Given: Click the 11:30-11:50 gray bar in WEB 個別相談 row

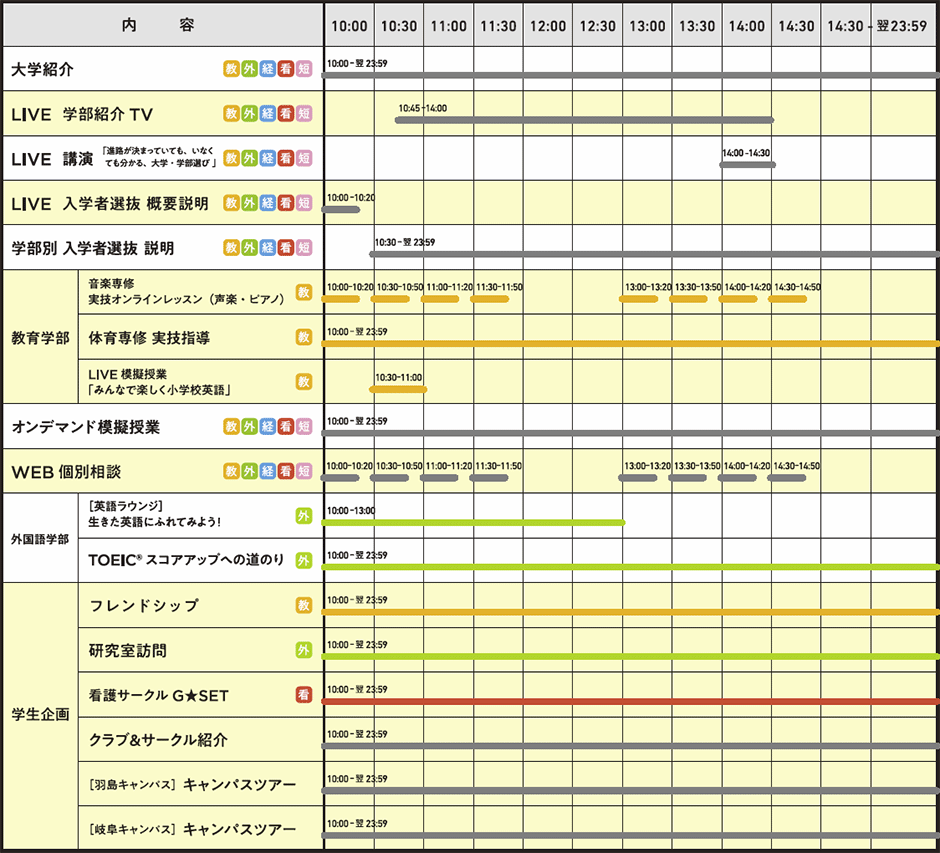Looking at the screenshot, I should pyautogui.click(x=489, y=478).
